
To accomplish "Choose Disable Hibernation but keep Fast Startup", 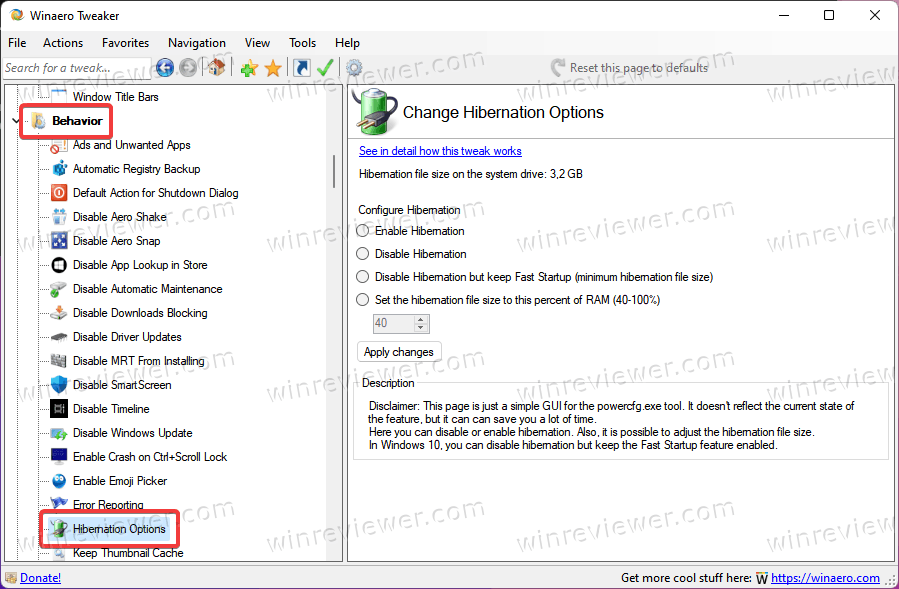I will pos(362,277).
